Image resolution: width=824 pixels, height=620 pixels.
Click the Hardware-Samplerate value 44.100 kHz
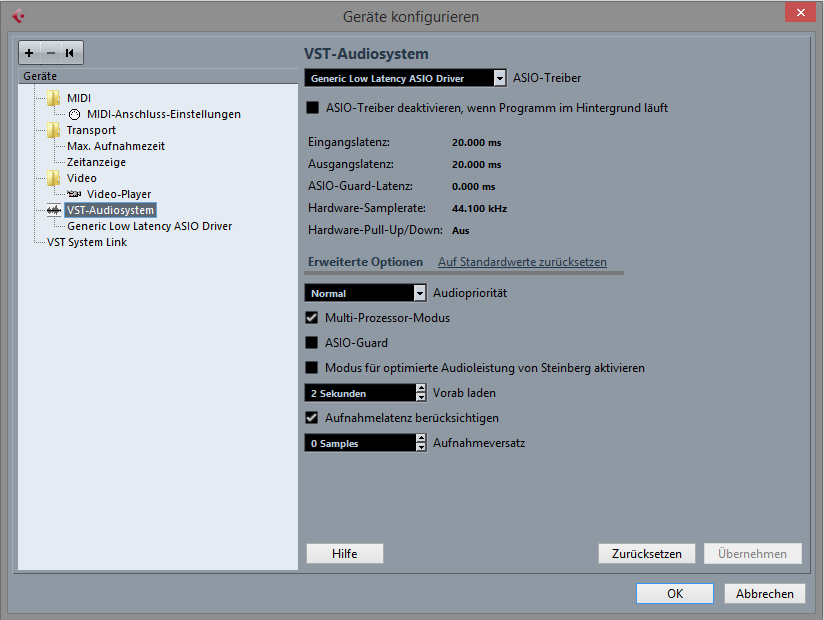(x=479, y=209)
